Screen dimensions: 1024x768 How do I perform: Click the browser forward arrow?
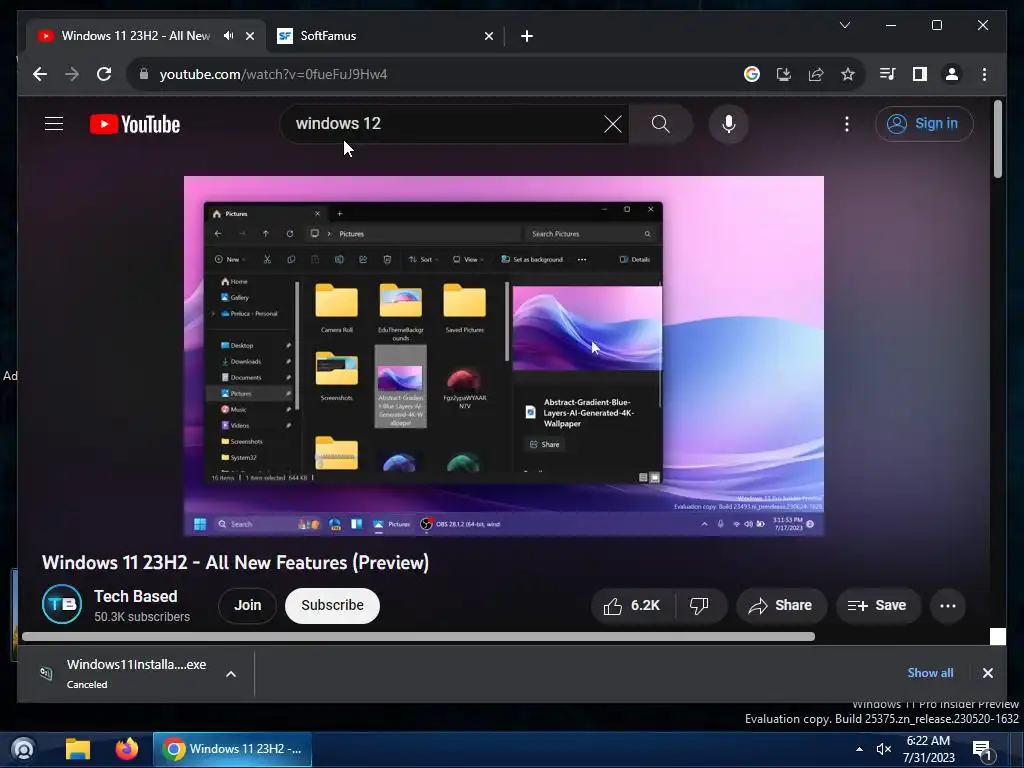tap(72, 74)
